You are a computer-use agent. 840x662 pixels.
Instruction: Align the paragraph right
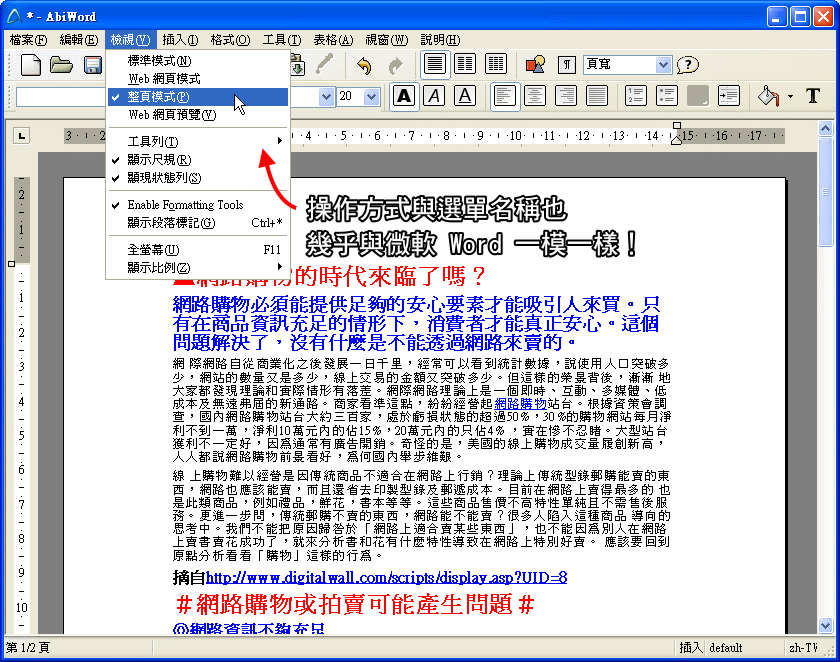[x=566, y=96]
